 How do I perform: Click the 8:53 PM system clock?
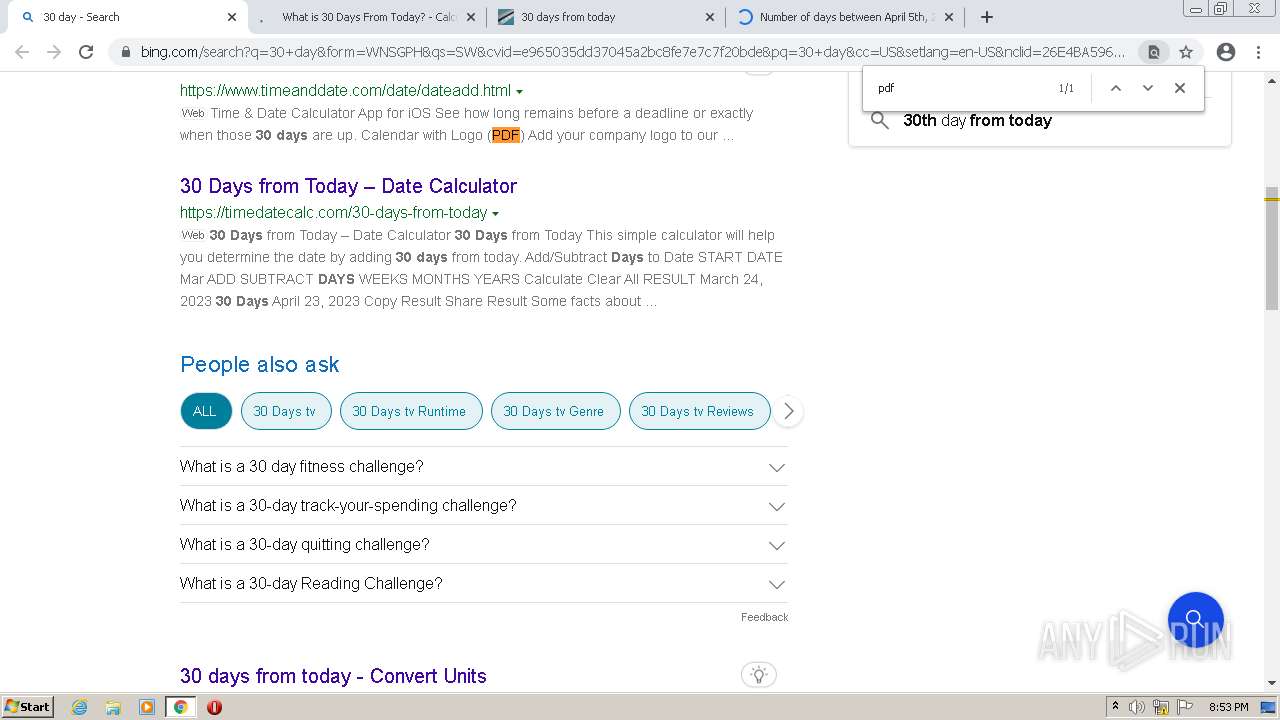(x=1228, y=707)
